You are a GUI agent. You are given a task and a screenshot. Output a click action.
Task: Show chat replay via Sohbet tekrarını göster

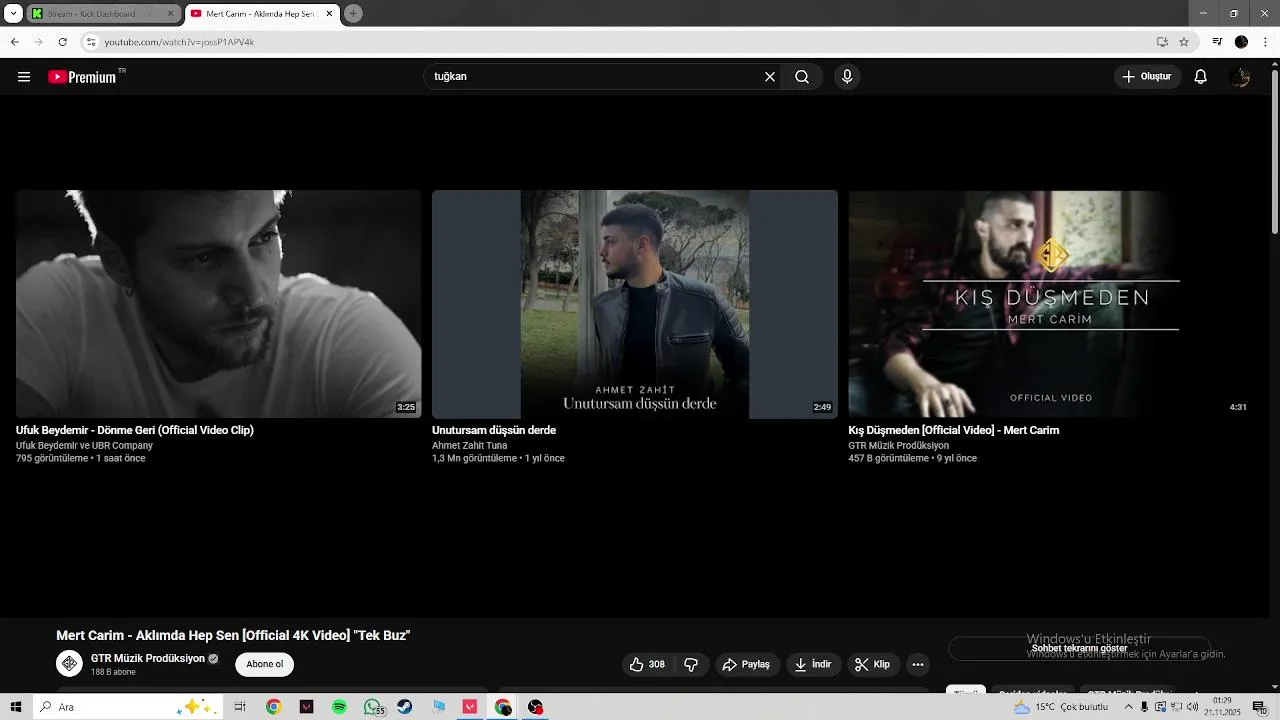click(x=1079, y=649)
